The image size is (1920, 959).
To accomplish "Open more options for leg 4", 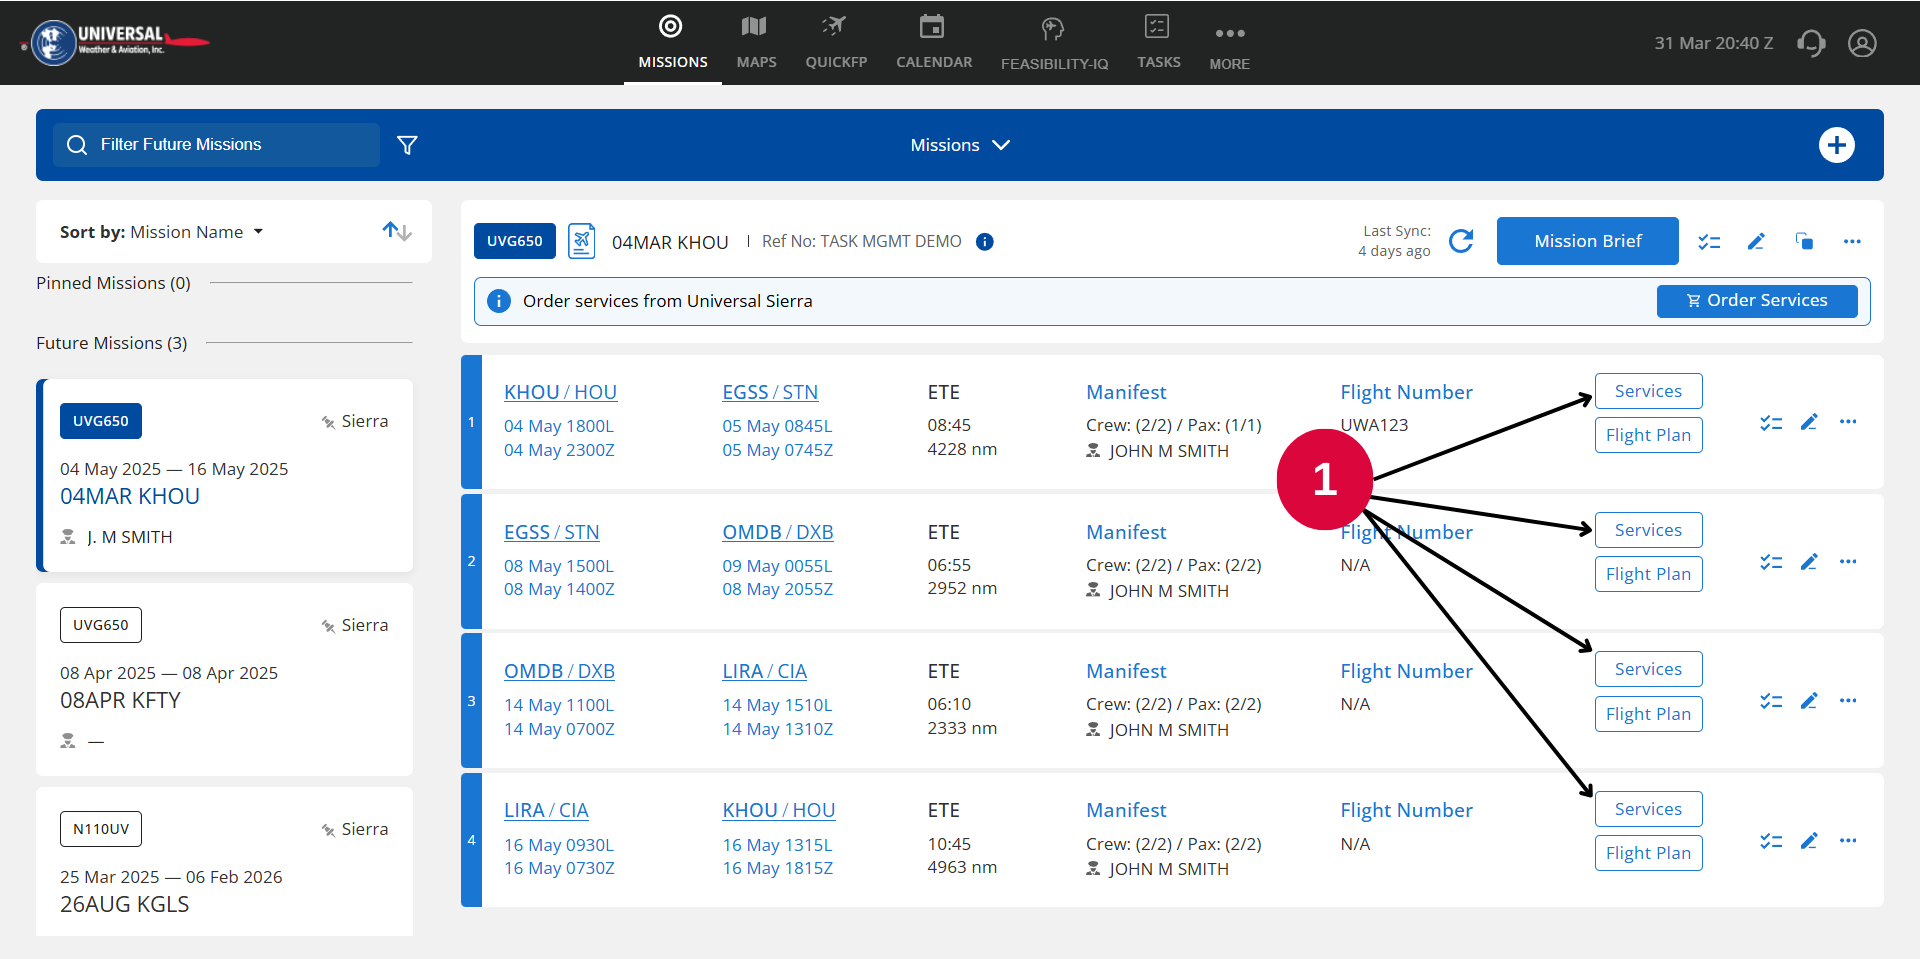I will pyautogui.click(x=1848, y=841).
